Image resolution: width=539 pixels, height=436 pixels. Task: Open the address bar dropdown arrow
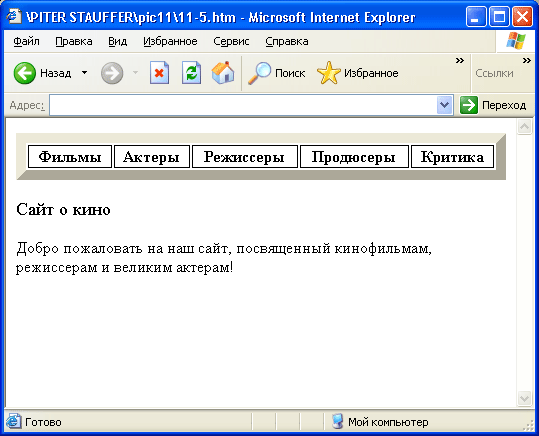[x=444, y=105]
